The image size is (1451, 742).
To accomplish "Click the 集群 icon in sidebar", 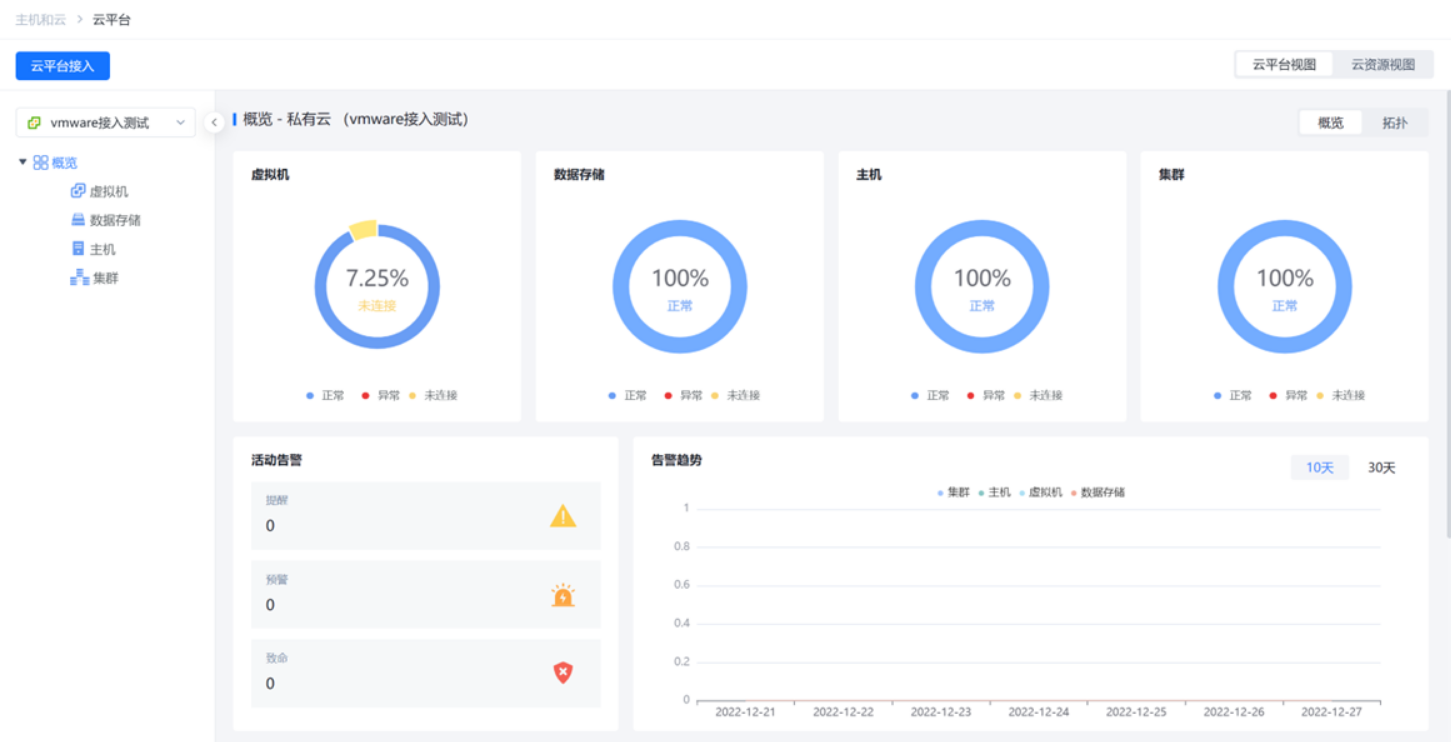I will coord(79,278).
